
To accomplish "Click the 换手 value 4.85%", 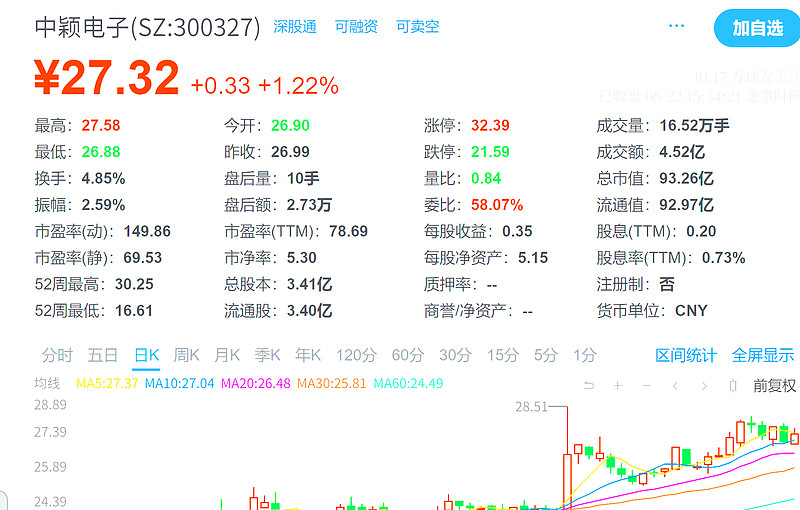I will click(104, 178).
